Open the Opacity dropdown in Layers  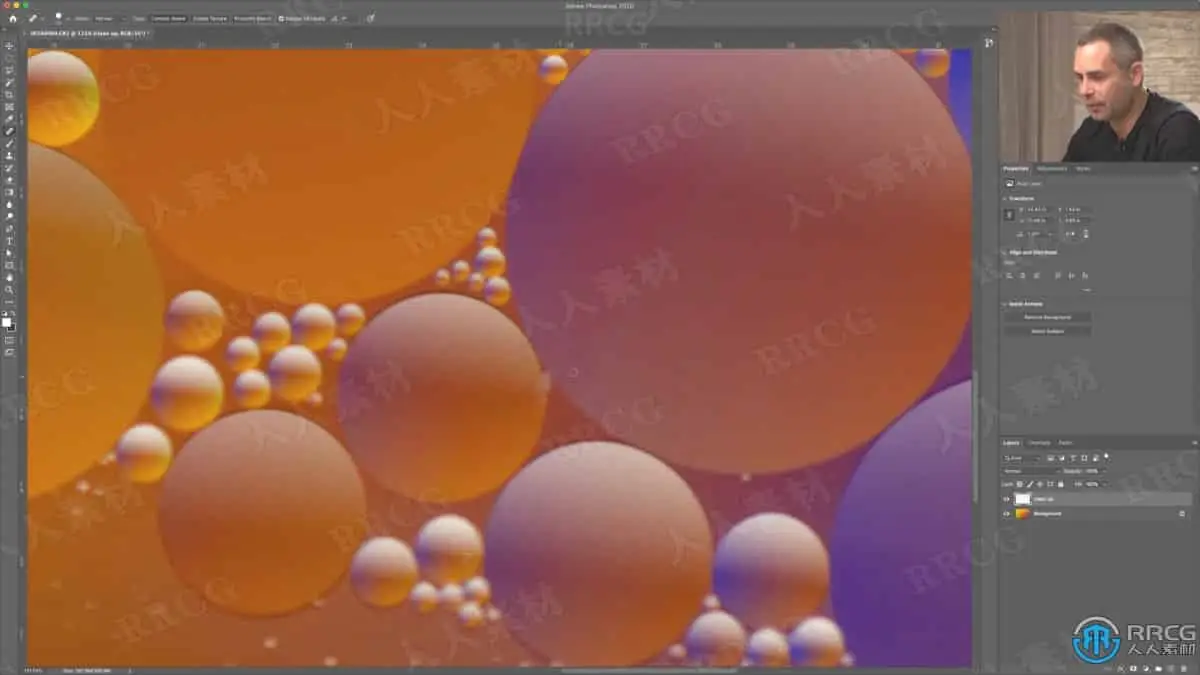click(1105, 471)
